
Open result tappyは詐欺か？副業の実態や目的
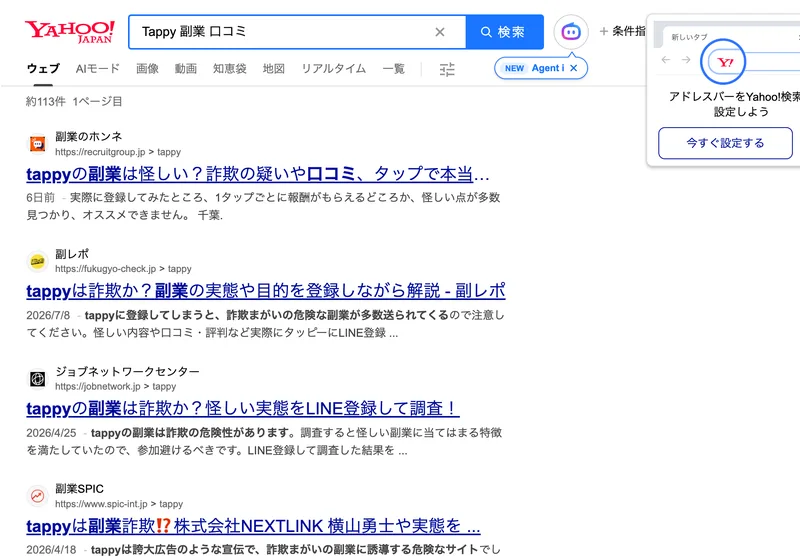click(266, 291)
